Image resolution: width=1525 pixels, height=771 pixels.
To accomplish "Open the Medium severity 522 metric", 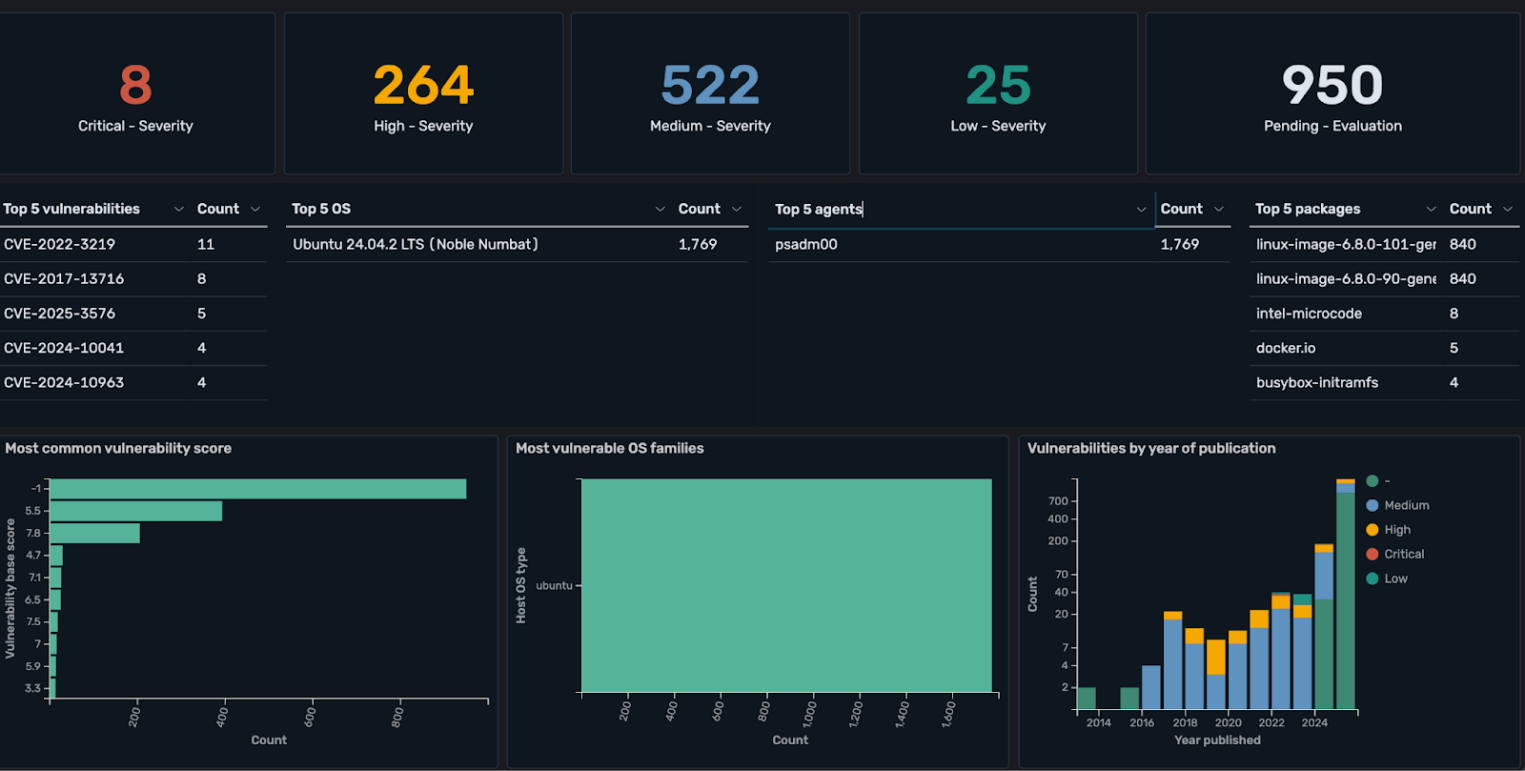I will (x=710, y=86).
